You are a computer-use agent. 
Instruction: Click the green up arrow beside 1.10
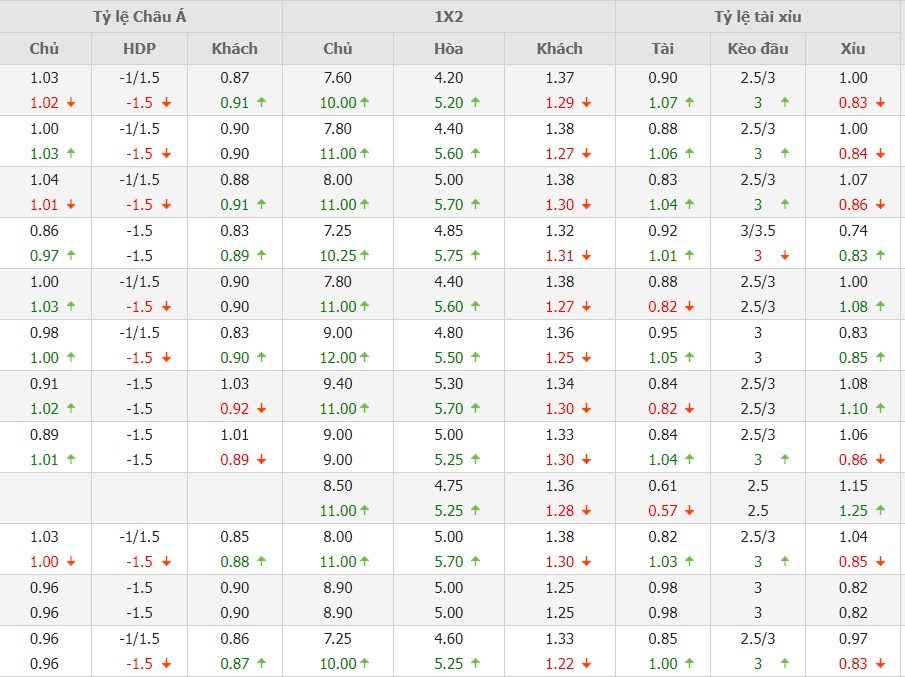880,409
